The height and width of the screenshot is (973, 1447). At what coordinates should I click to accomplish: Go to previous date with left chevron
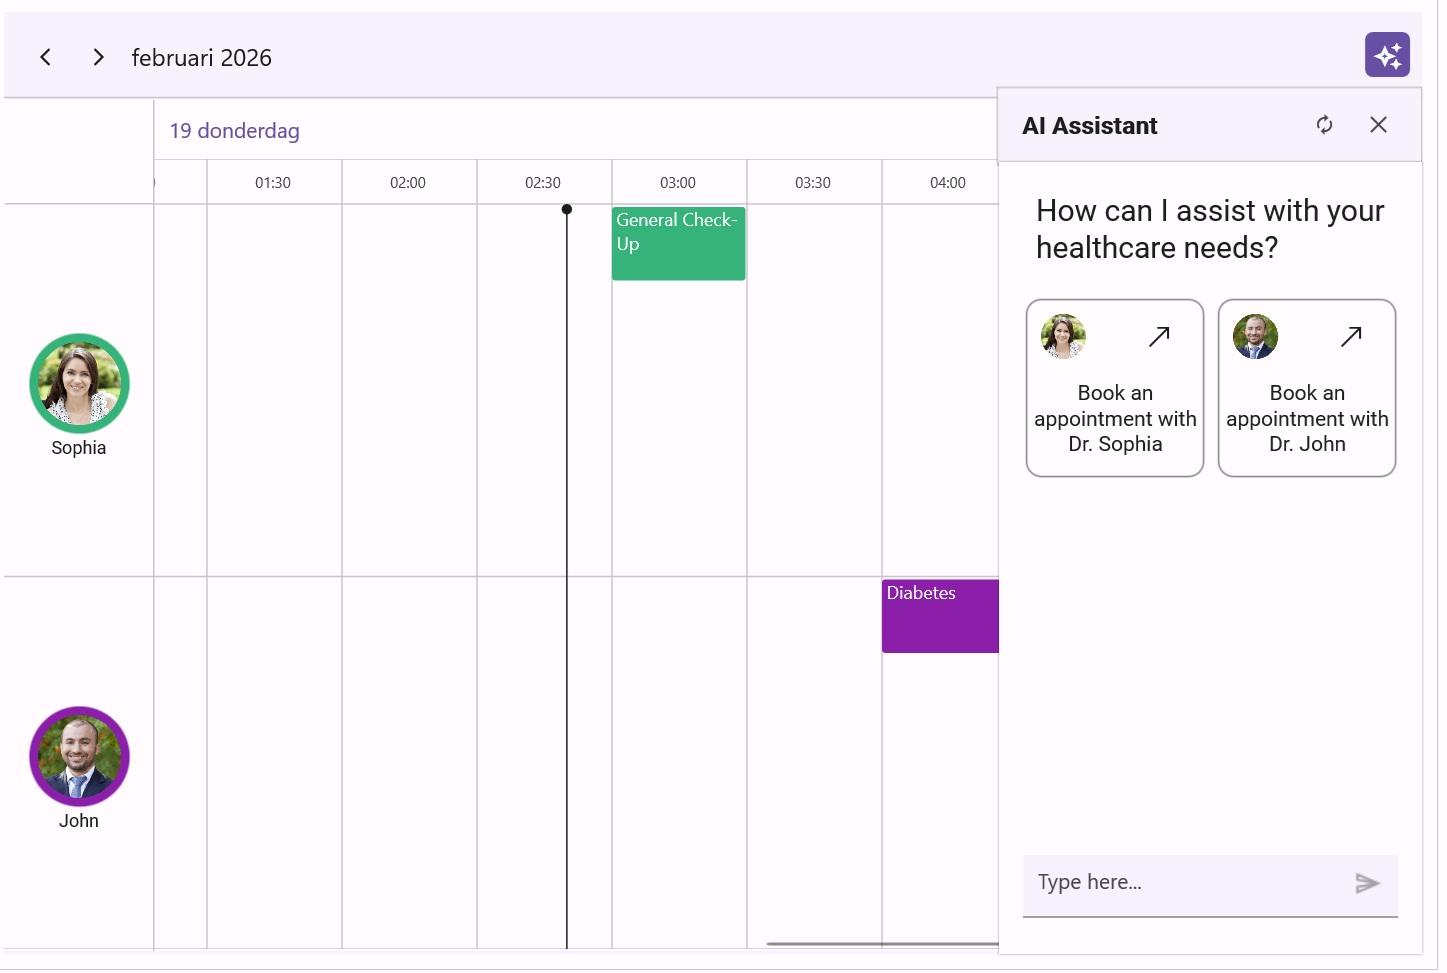pos(45,58)
